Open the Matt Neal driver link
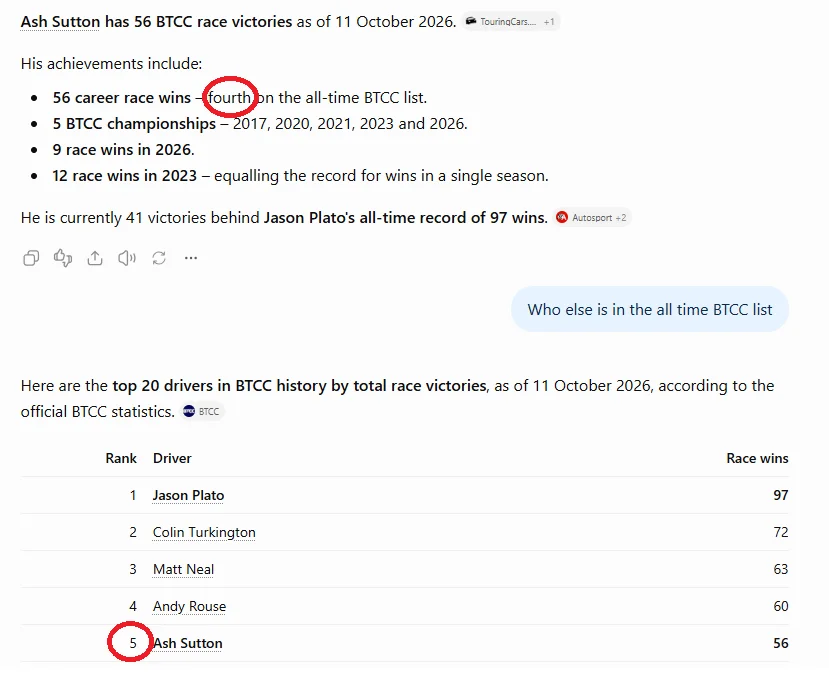 point(183,569)
